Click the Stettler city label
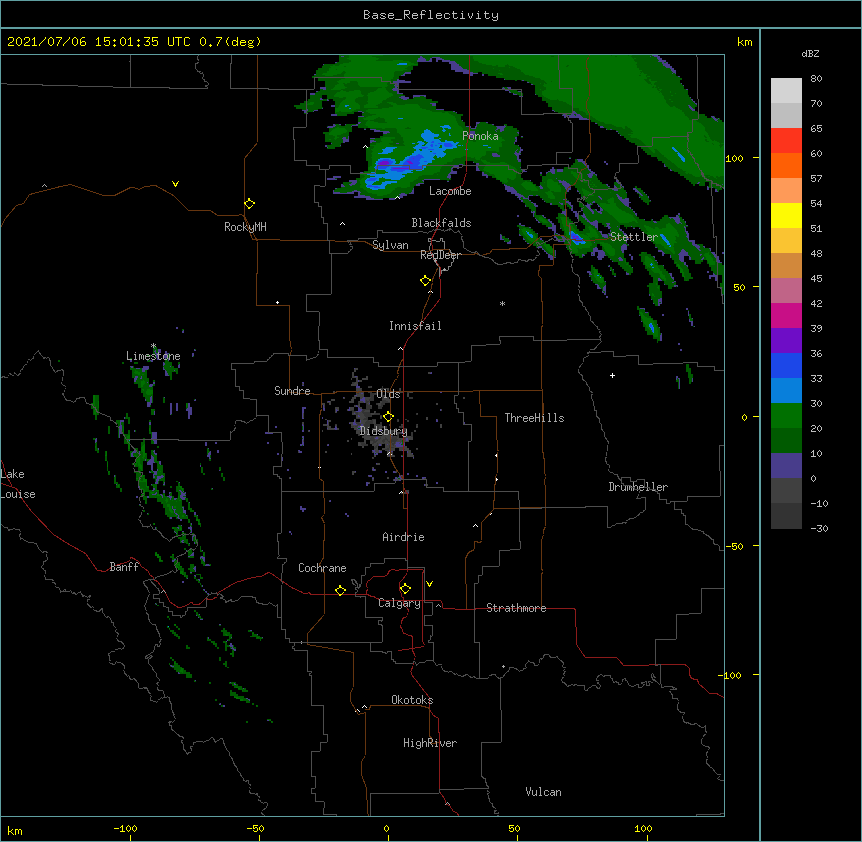The width and height of the screenshot is (862, 842). pyautogui.click(x=634, y=237)
